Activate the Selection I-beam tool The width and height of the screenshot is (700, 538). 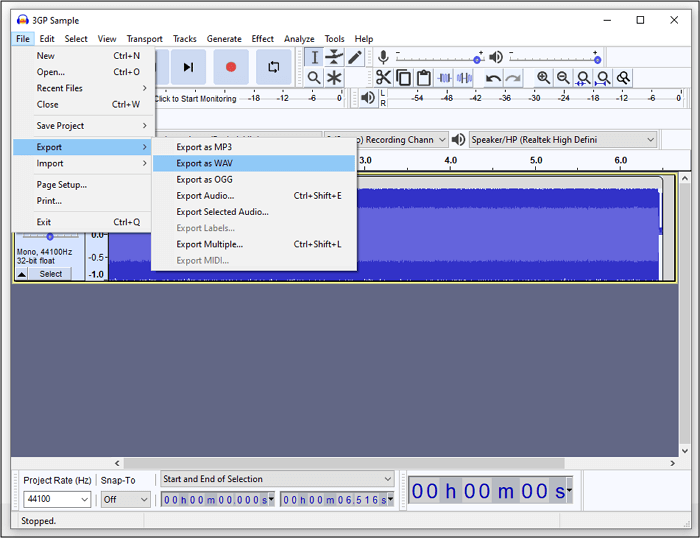314,57
